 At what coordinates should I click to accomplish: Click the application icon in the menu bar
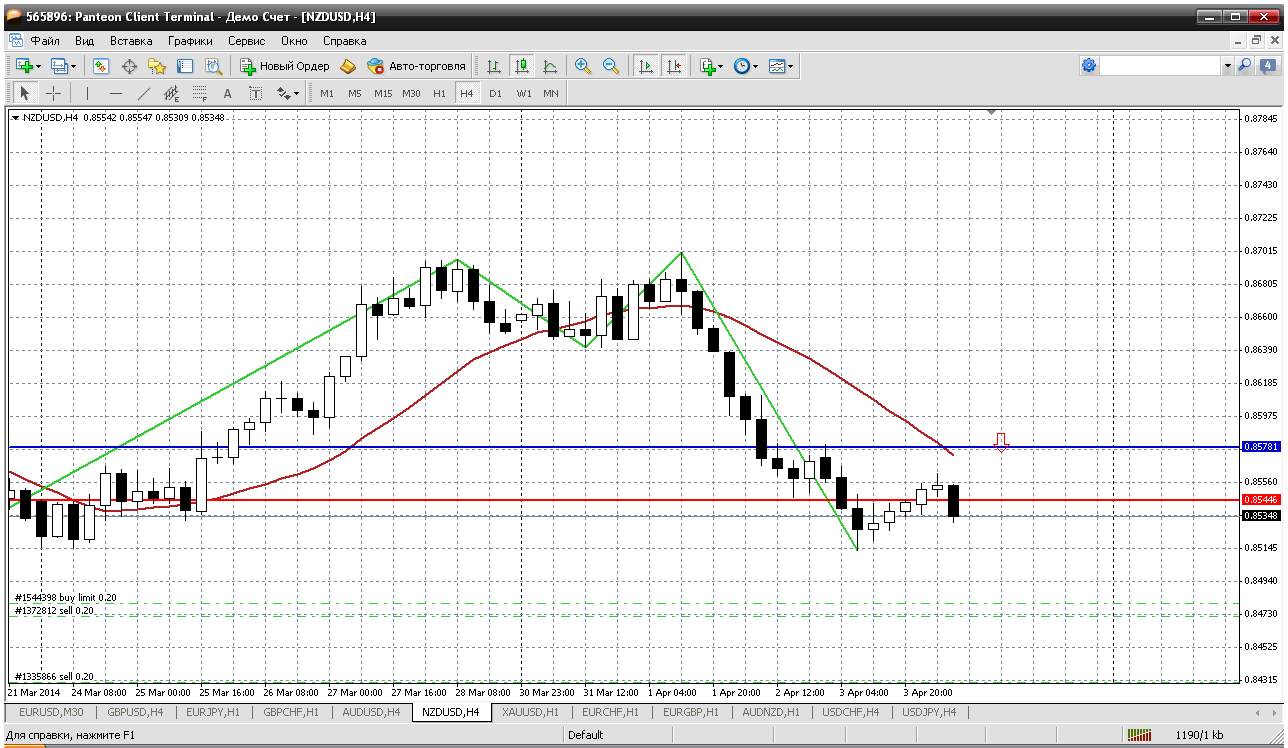click(x=15, y=41)
